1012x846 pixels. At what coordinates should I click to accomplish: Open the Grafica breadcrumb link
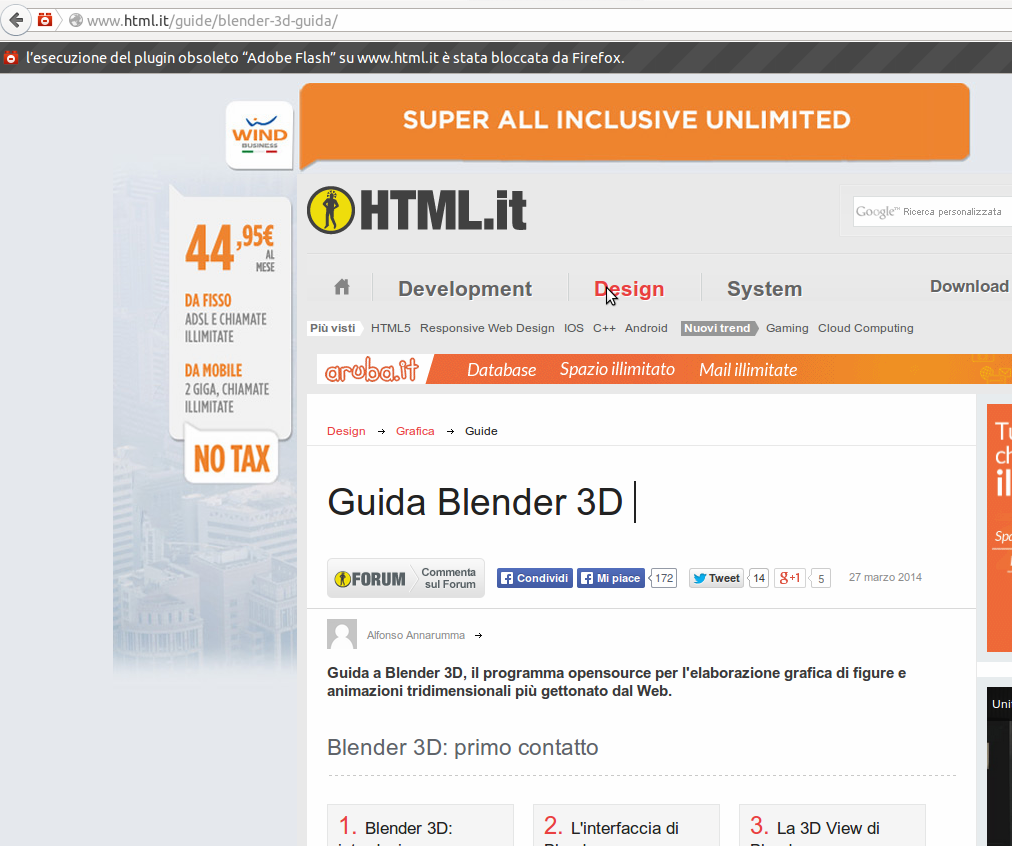pos(415,431)
